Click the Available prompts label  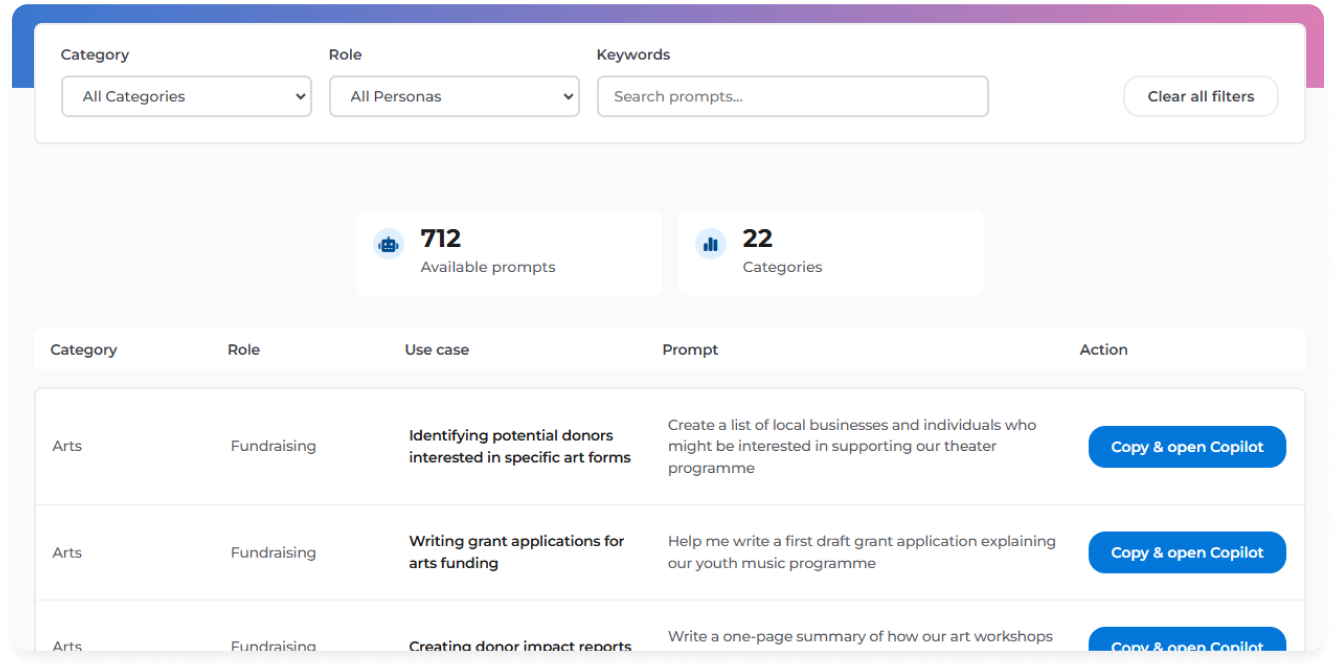(x=488, y=267)
